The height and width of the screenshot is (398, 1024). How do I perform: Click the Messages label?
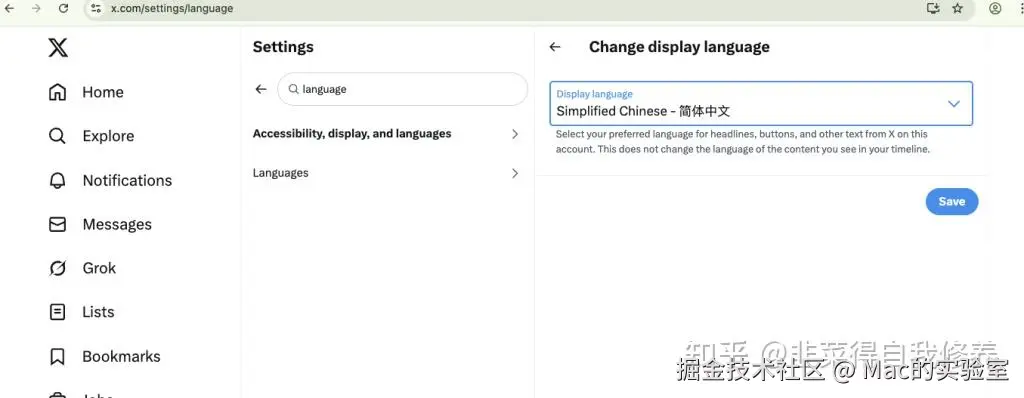pyautogui.click(x=117, y=224)
